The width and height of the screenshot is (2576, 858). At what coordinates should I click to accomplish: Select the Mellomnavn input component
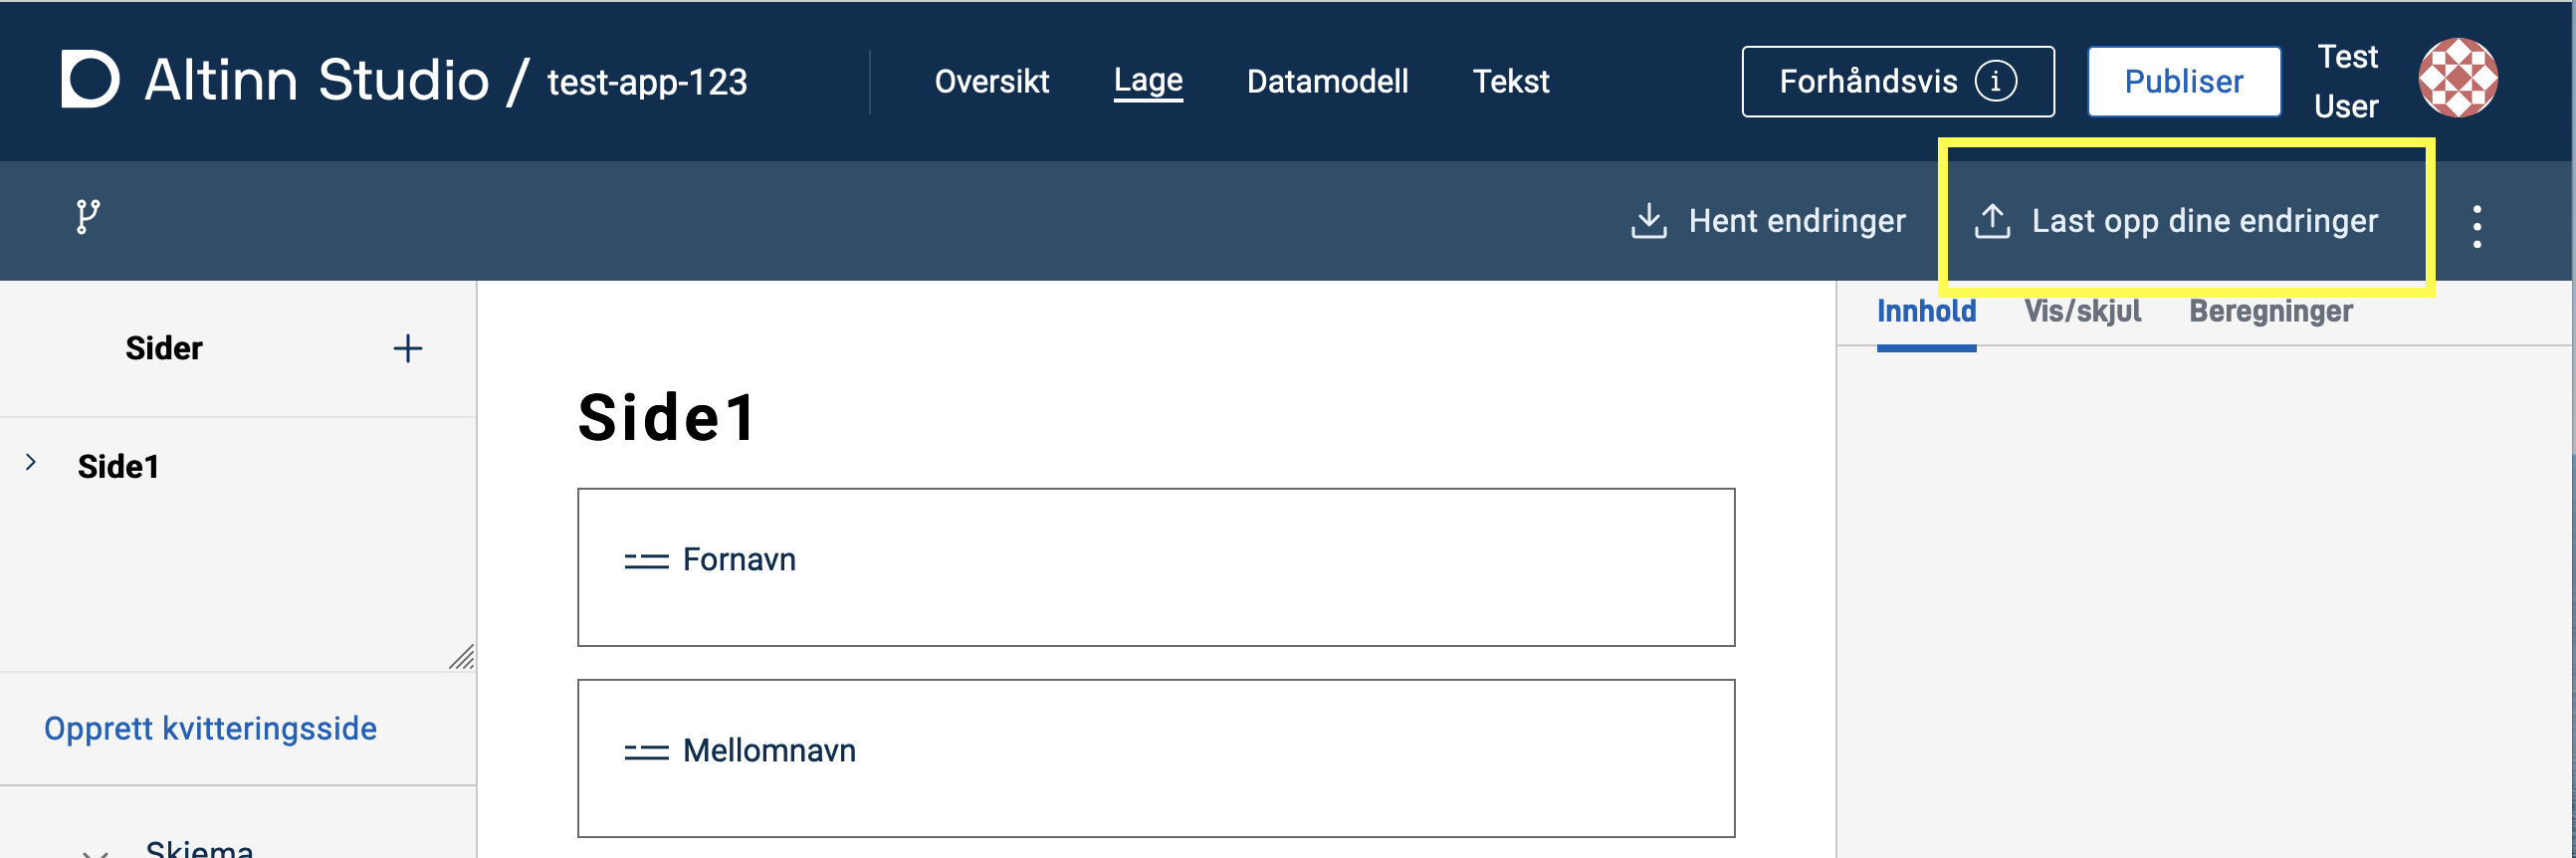point(1156,758)
